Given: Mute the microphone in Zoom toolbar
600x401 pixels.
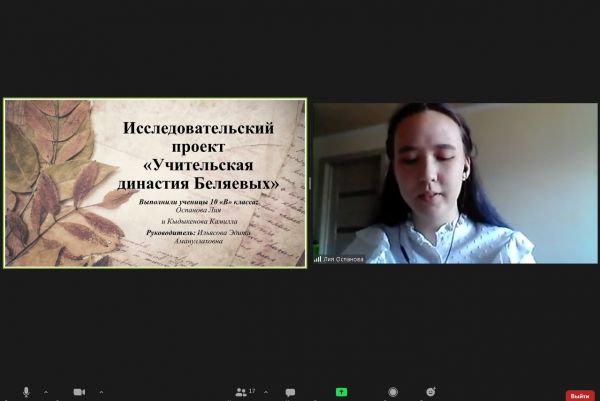Looking at the screenshot, I should (x=26, y=391).
